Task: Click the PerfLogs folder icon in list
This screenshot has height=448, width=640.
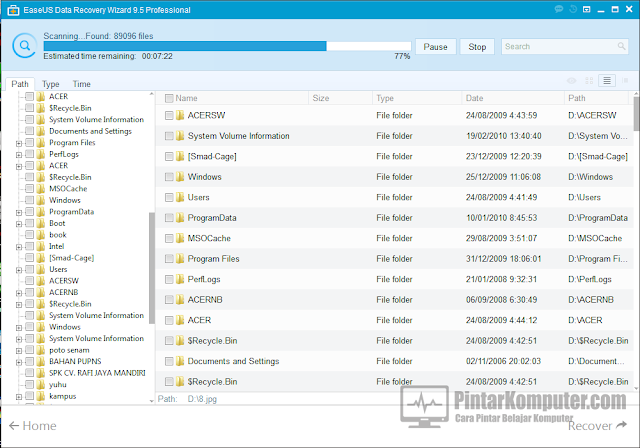Action: [x=180, y=279]
